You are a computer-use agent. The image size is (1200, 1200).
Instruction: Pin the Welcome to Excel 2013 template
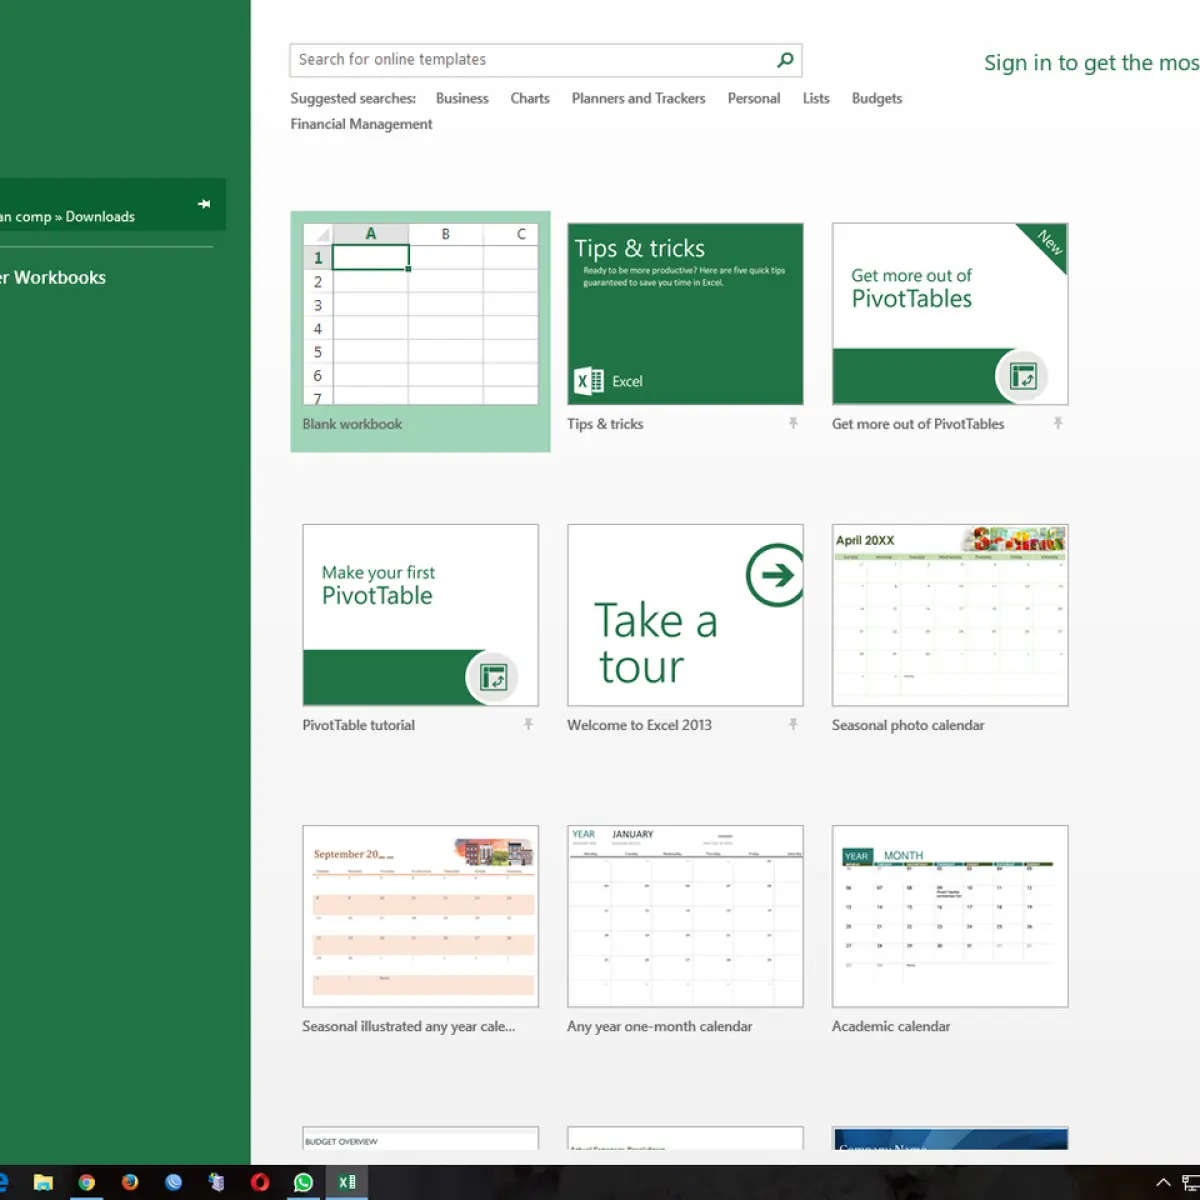pos(793,724)
